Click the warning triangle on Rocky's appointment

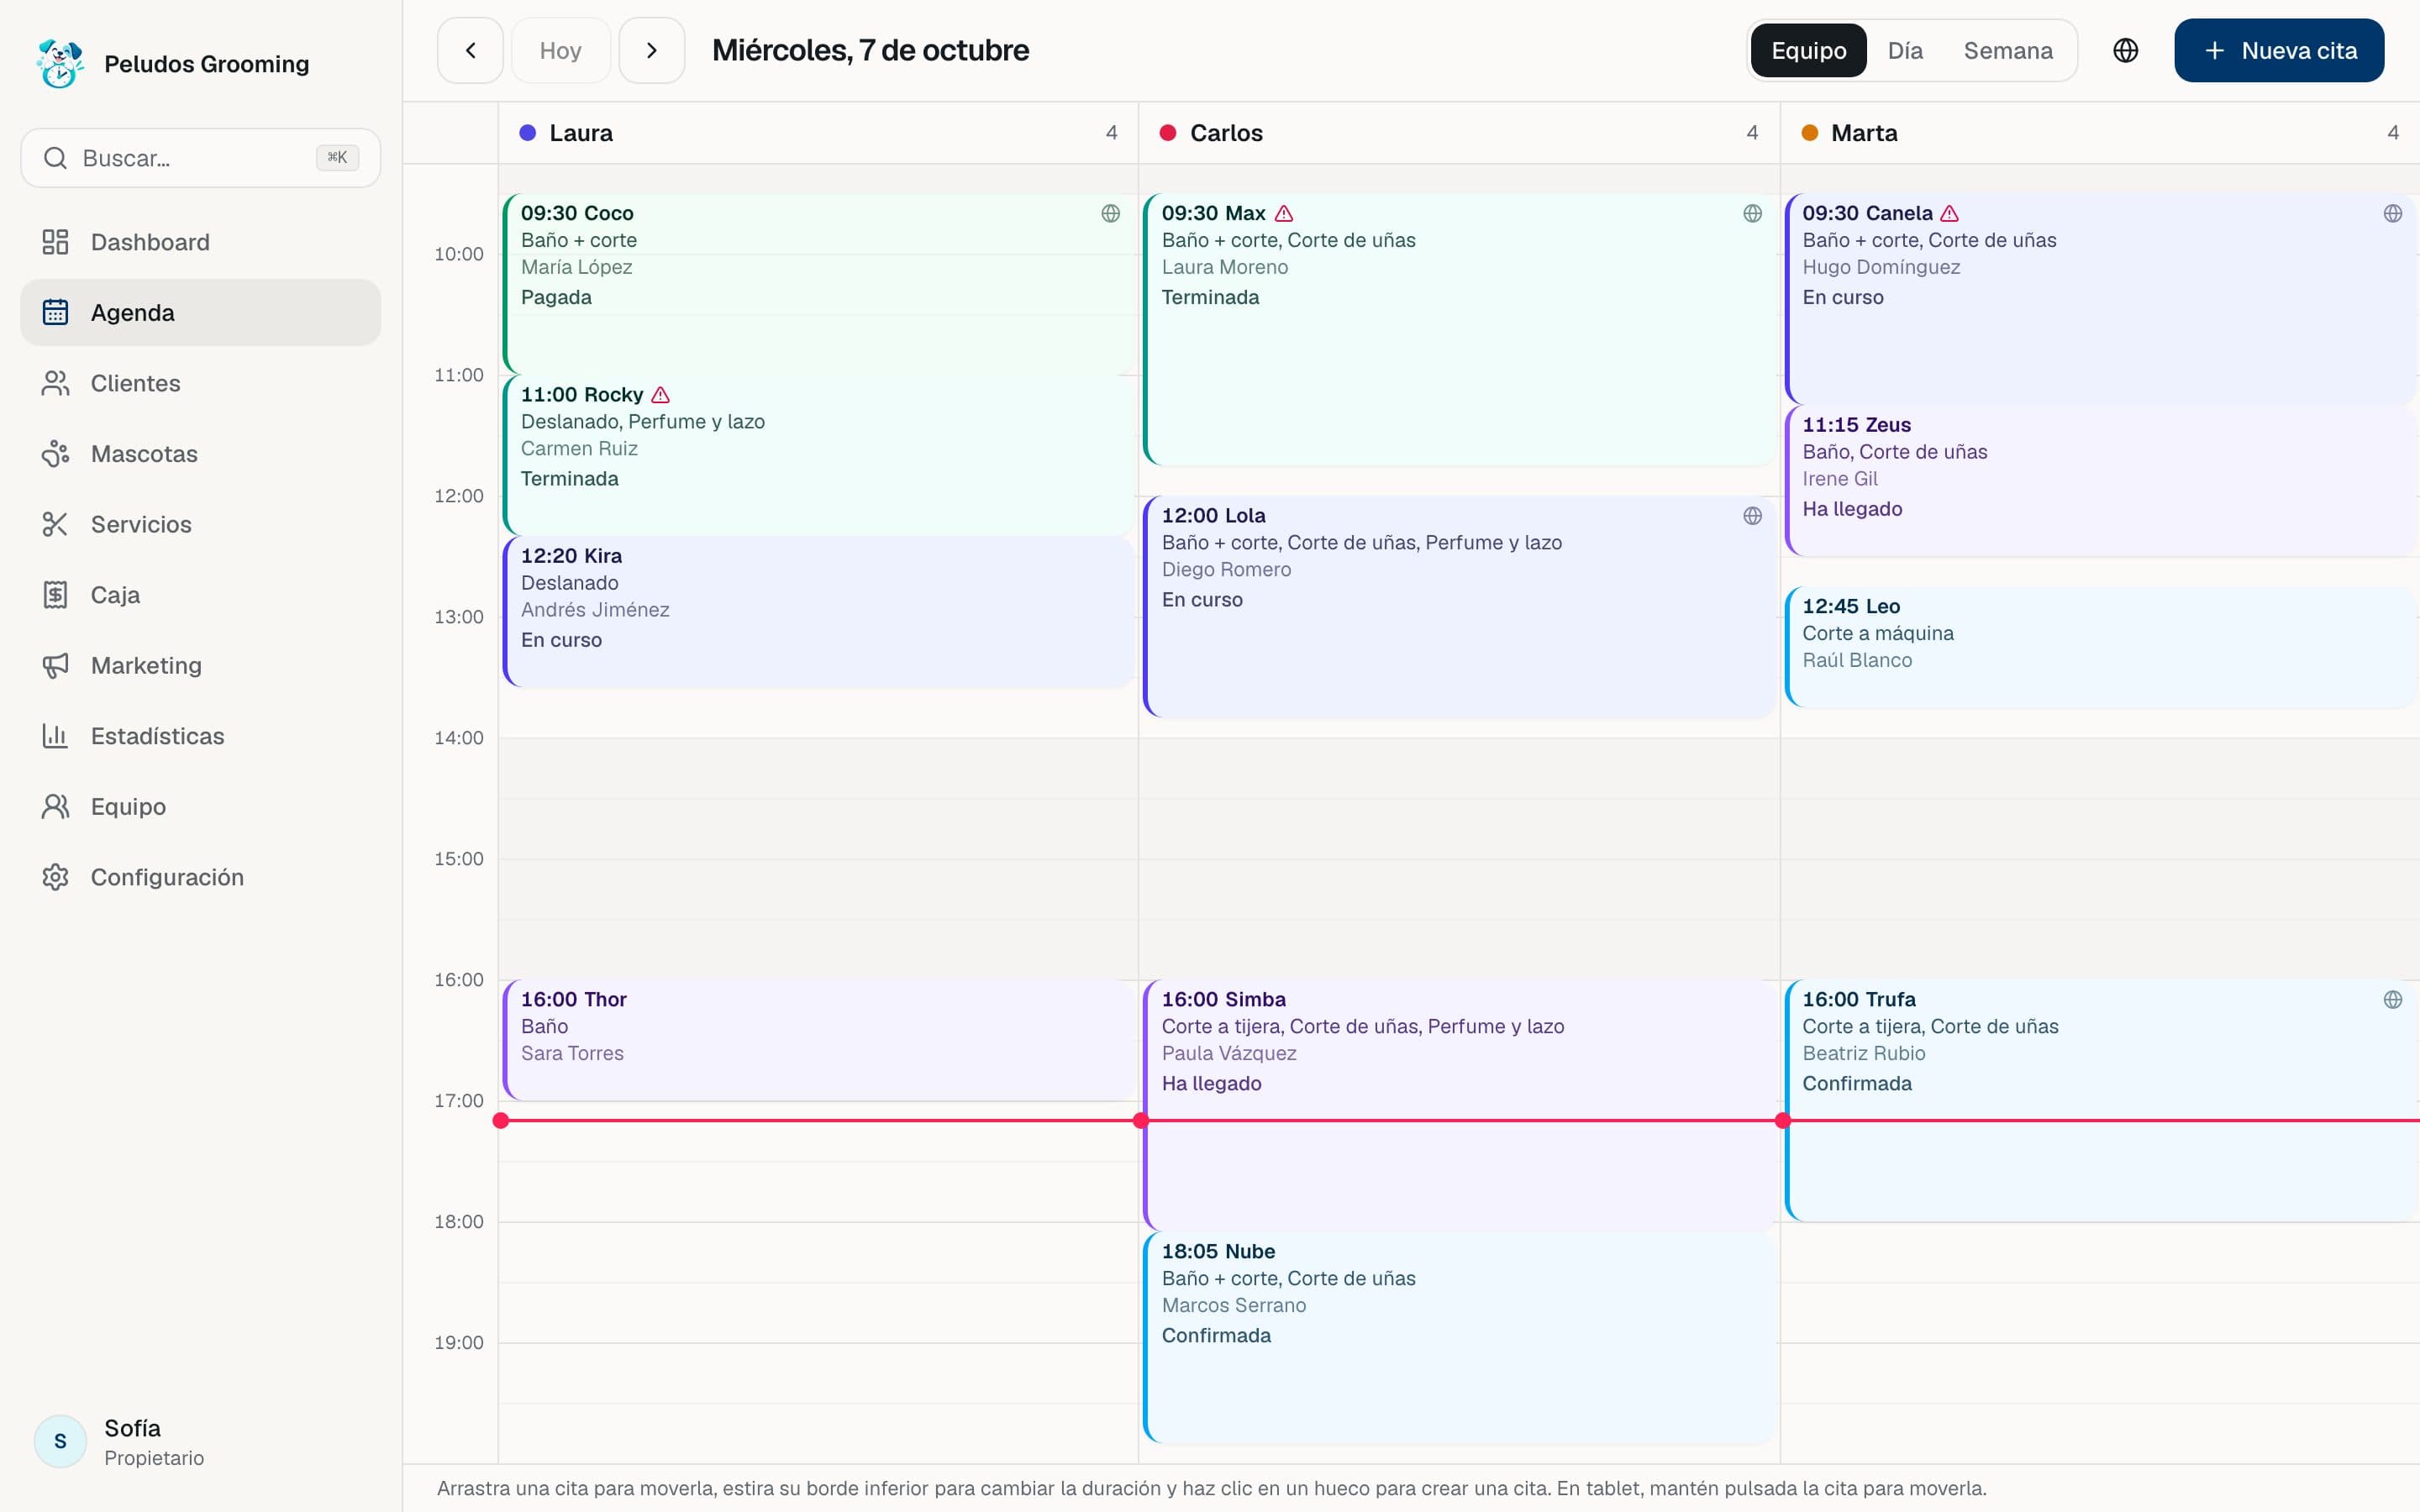coord(660,395)
